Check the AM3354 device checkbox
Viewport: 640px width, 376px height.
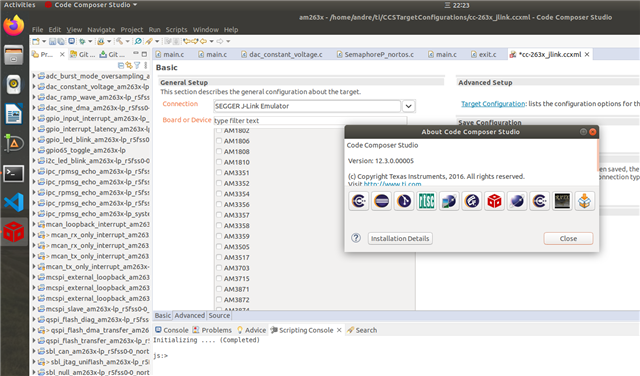(219, 194)
